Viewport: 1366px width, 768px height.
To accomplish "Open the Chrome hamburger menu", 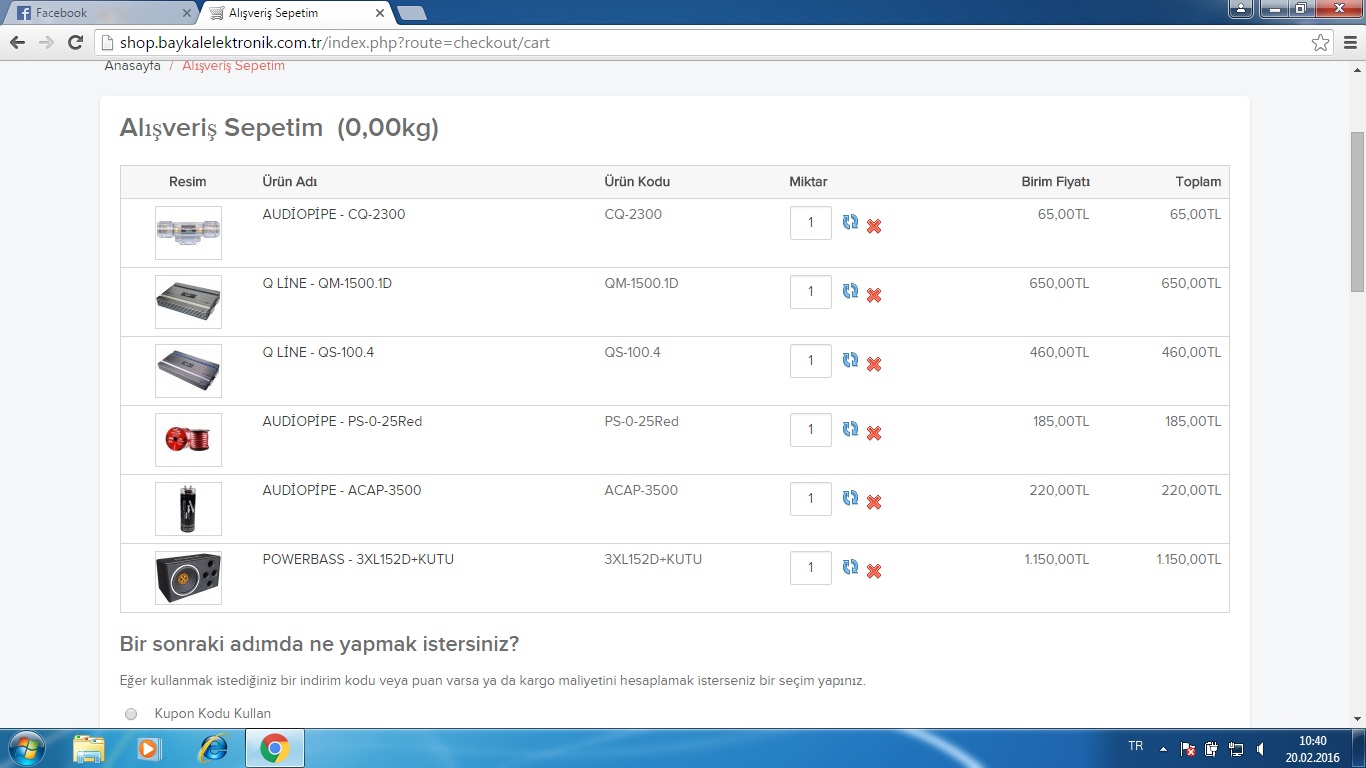I will click(1349, 43).
